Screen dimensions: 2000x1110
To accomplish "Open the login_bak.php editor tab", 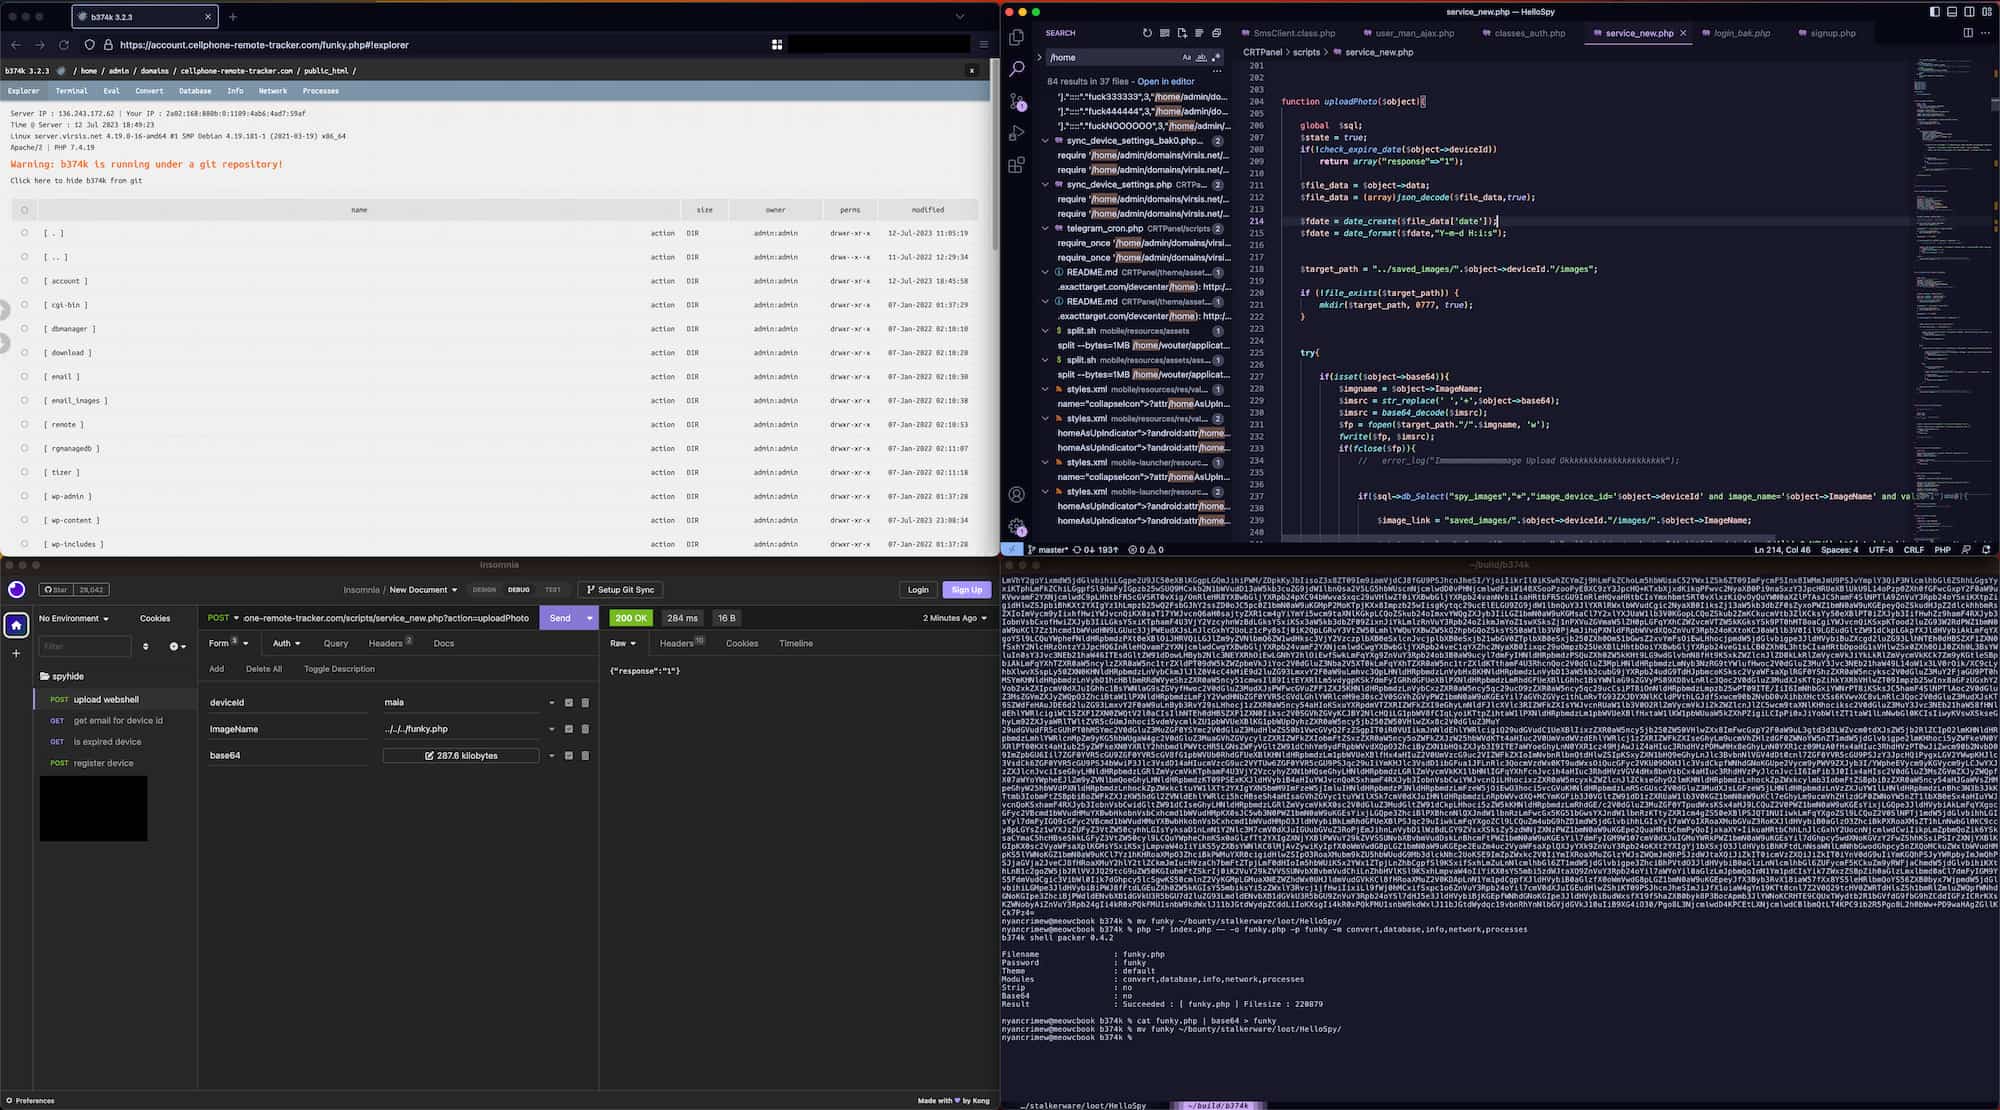I will 1742,33.
